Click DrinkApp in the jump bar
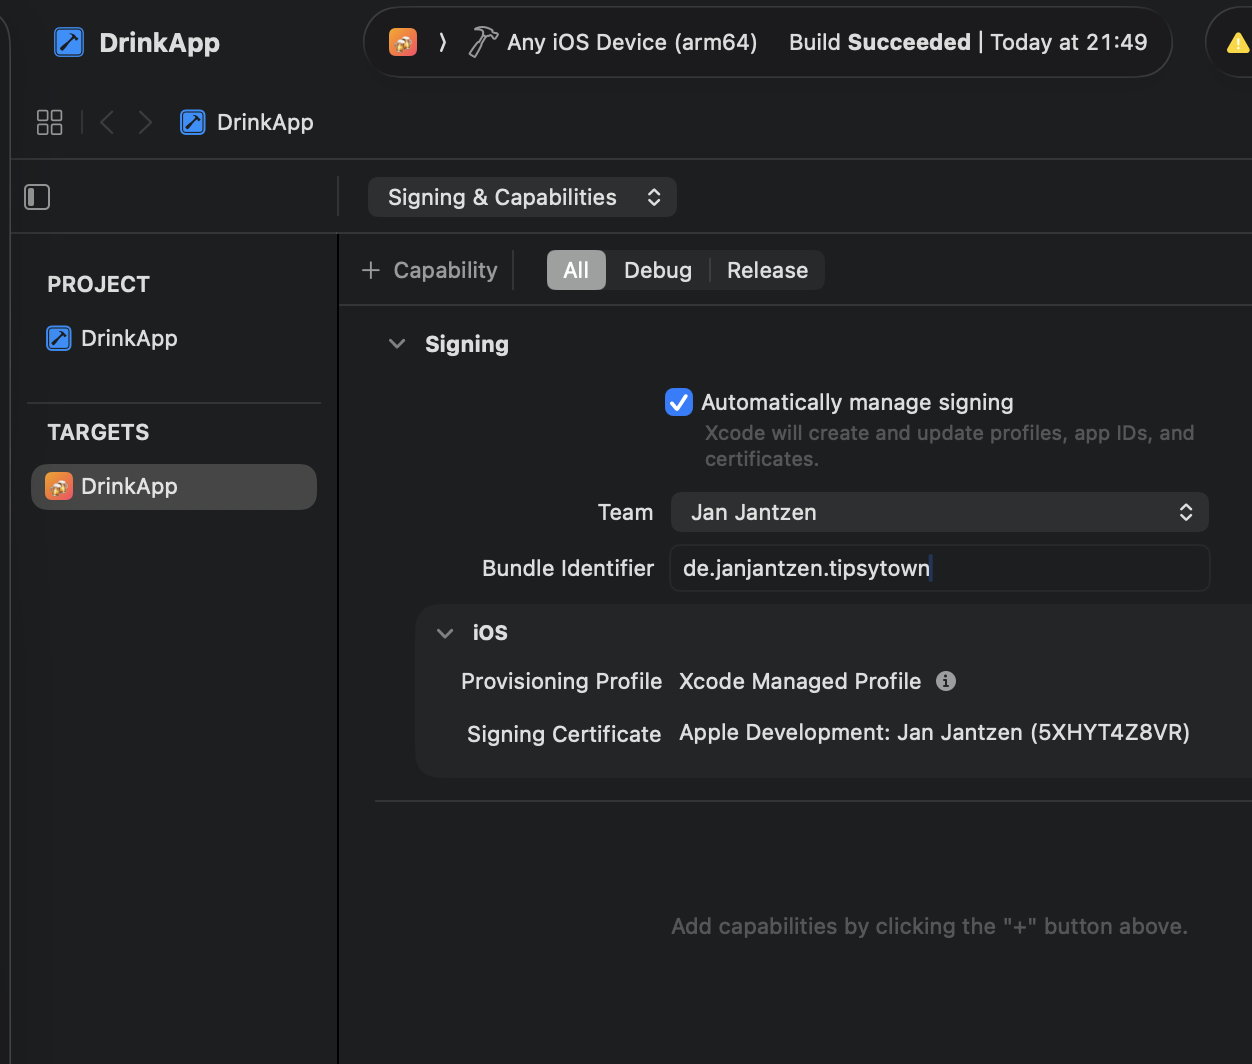1252x1064 pixels. tap(247, 122)
